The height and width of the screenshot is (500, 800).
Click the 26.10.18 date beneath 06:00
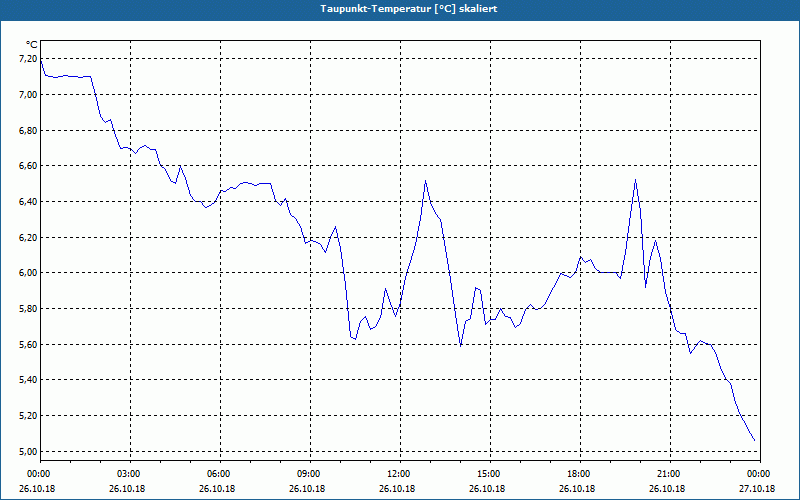coord(218,489)
